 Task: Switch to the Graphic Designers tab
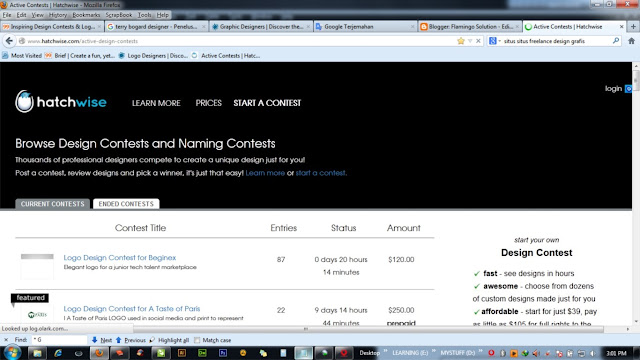click(260, 27)
